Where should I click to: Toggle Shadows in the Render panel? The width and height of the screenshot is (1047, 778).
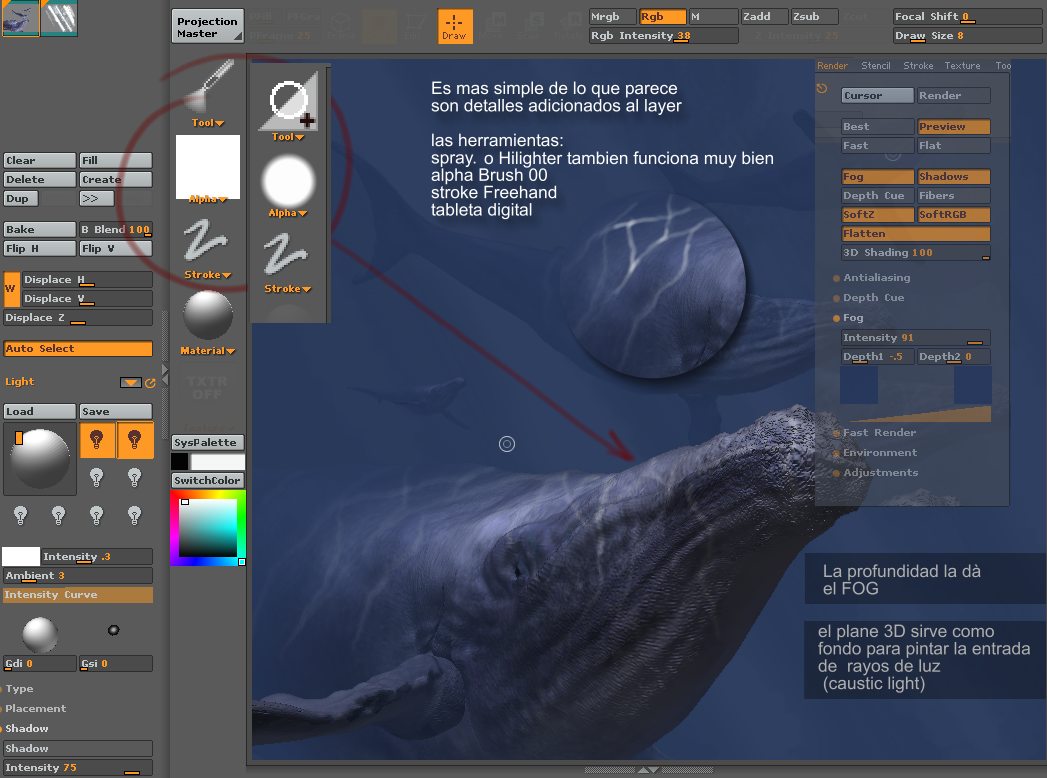click(953, 177)
